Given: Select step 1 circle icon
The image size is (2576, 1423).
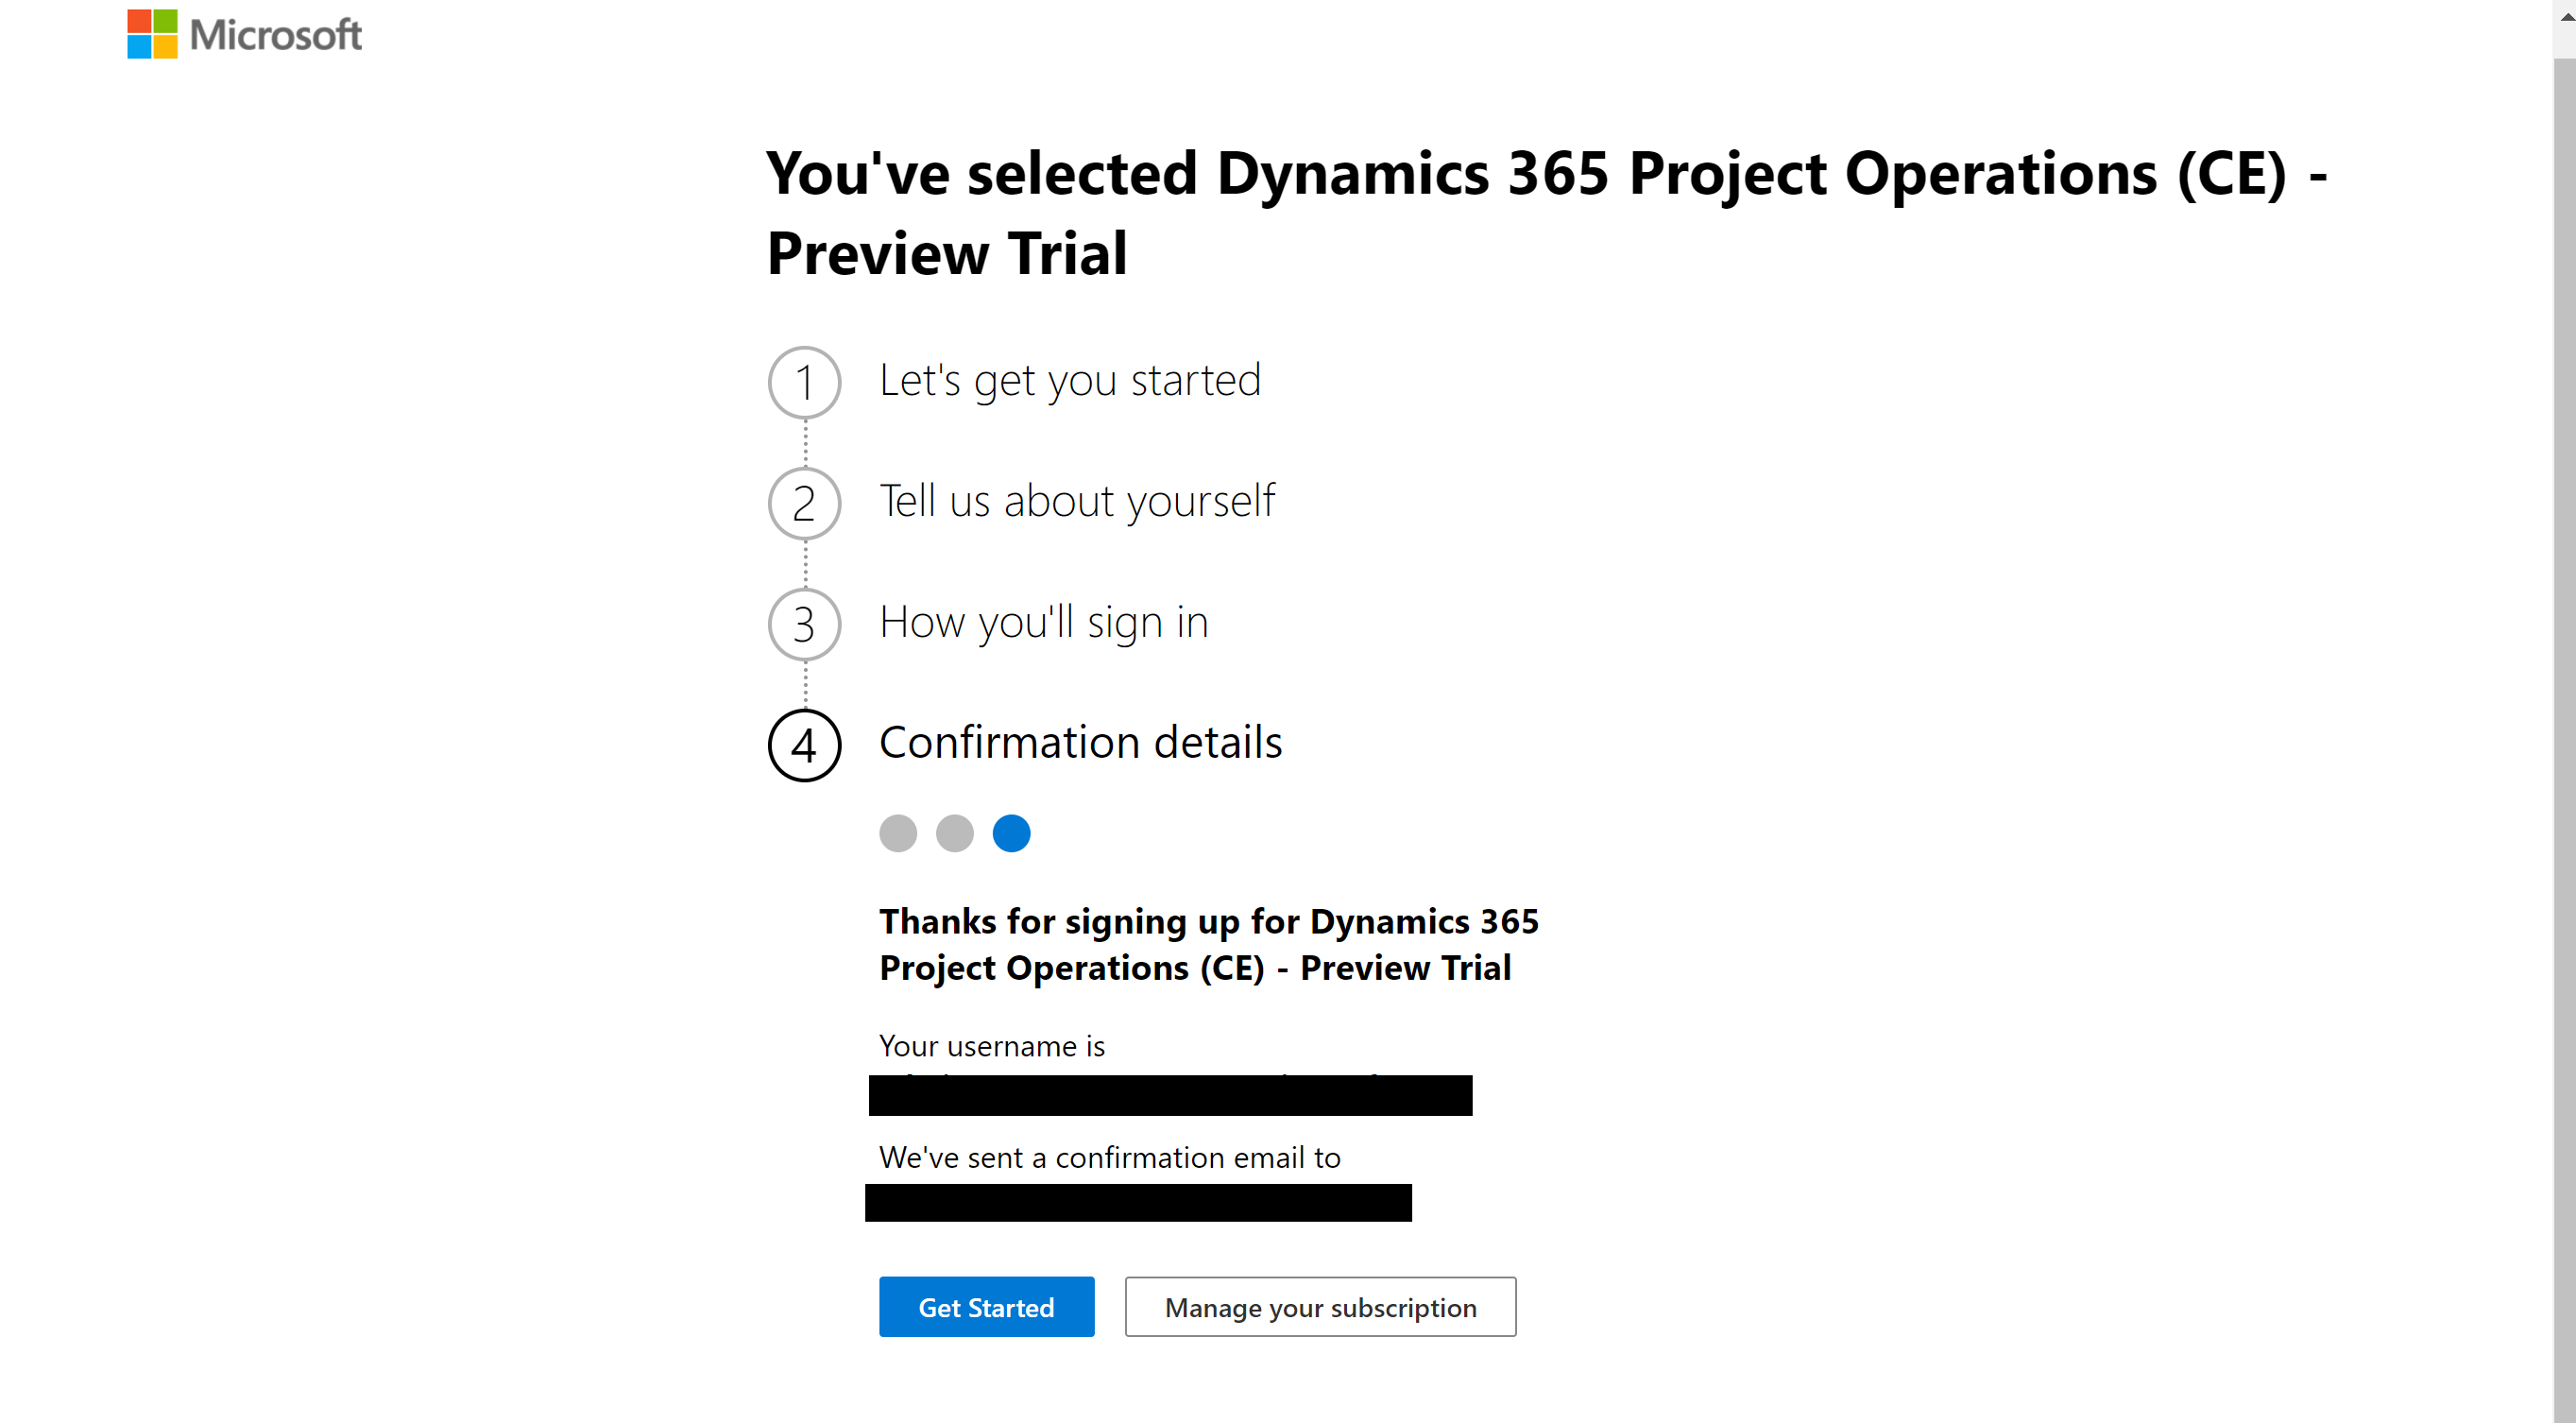Looking at the screenshot, I should [x=804, y=382].
